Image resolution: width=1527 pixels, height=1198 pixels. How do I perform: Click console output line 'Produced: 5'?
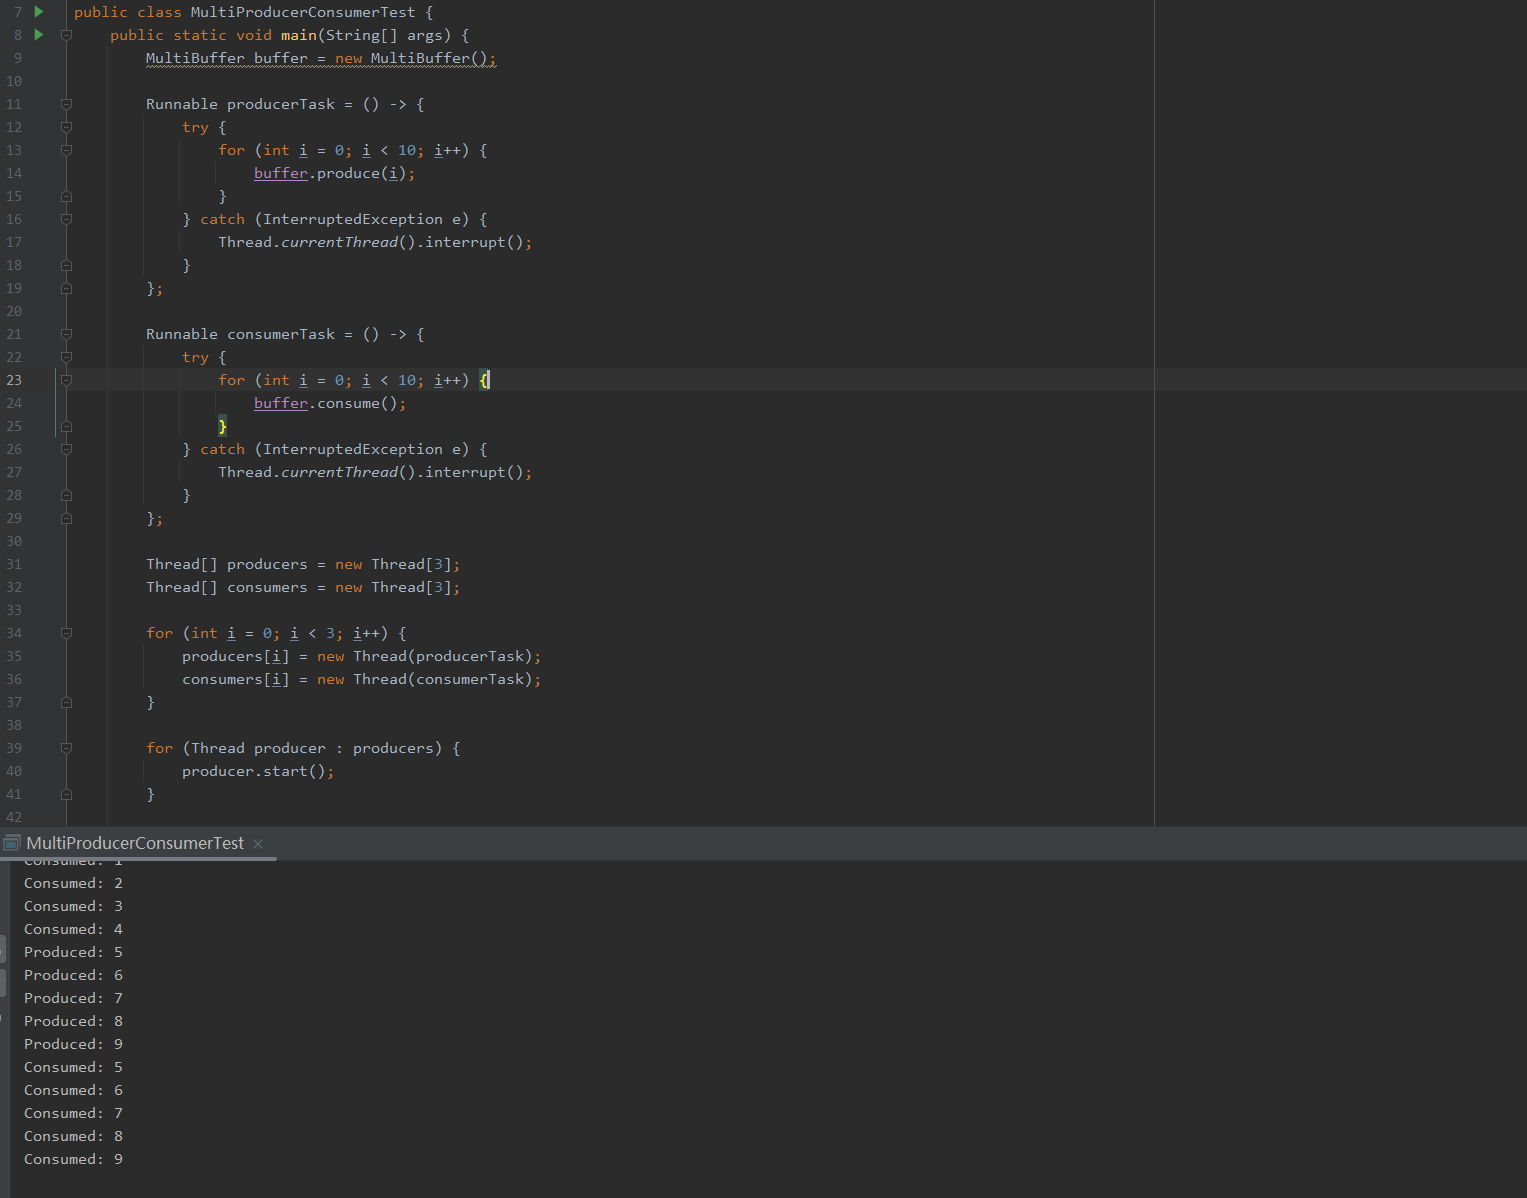pyautogui.click(x=73, y=952)
